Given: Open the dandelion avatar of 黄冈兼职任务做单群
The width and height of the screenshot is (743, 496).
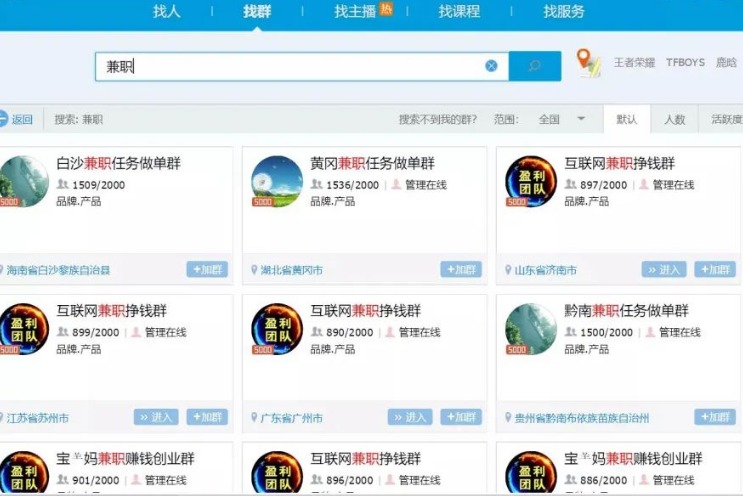Looking at the screenshot, I should click(277, 181).
